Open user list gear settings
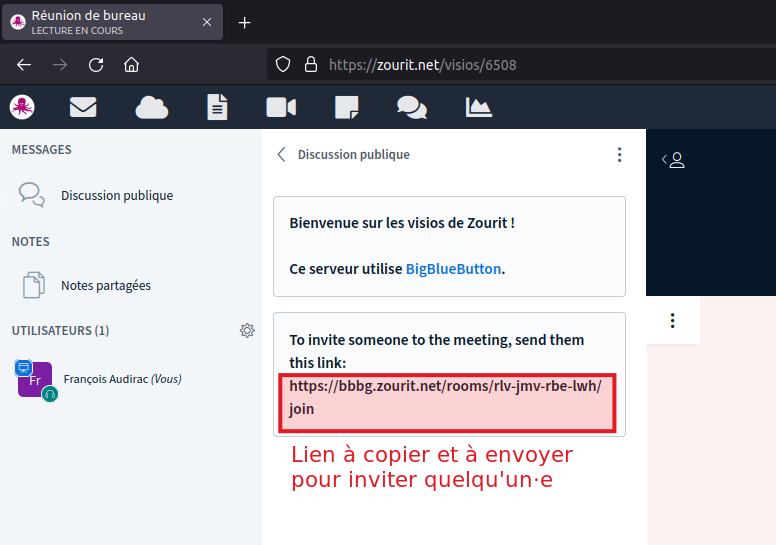This screenshot has width=776, height=545. [x=247, y=331]
